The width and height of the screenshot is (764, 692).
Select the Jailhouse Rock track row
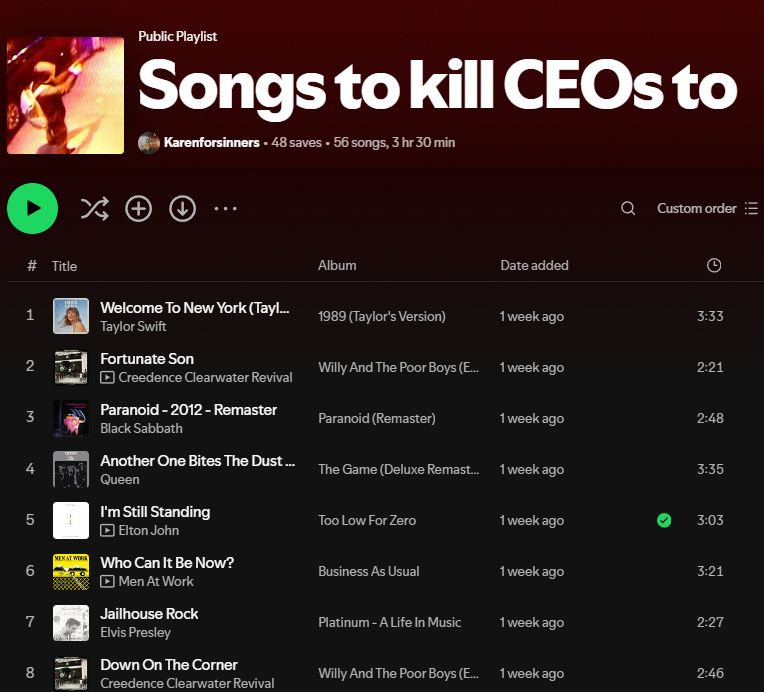click(400, 622)
